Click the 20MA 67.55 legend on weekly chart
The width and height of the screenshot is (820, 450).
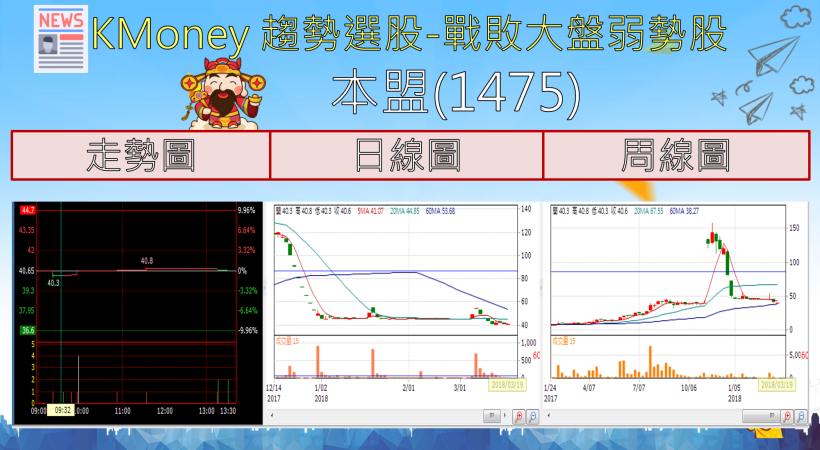(x=648, y=211)
